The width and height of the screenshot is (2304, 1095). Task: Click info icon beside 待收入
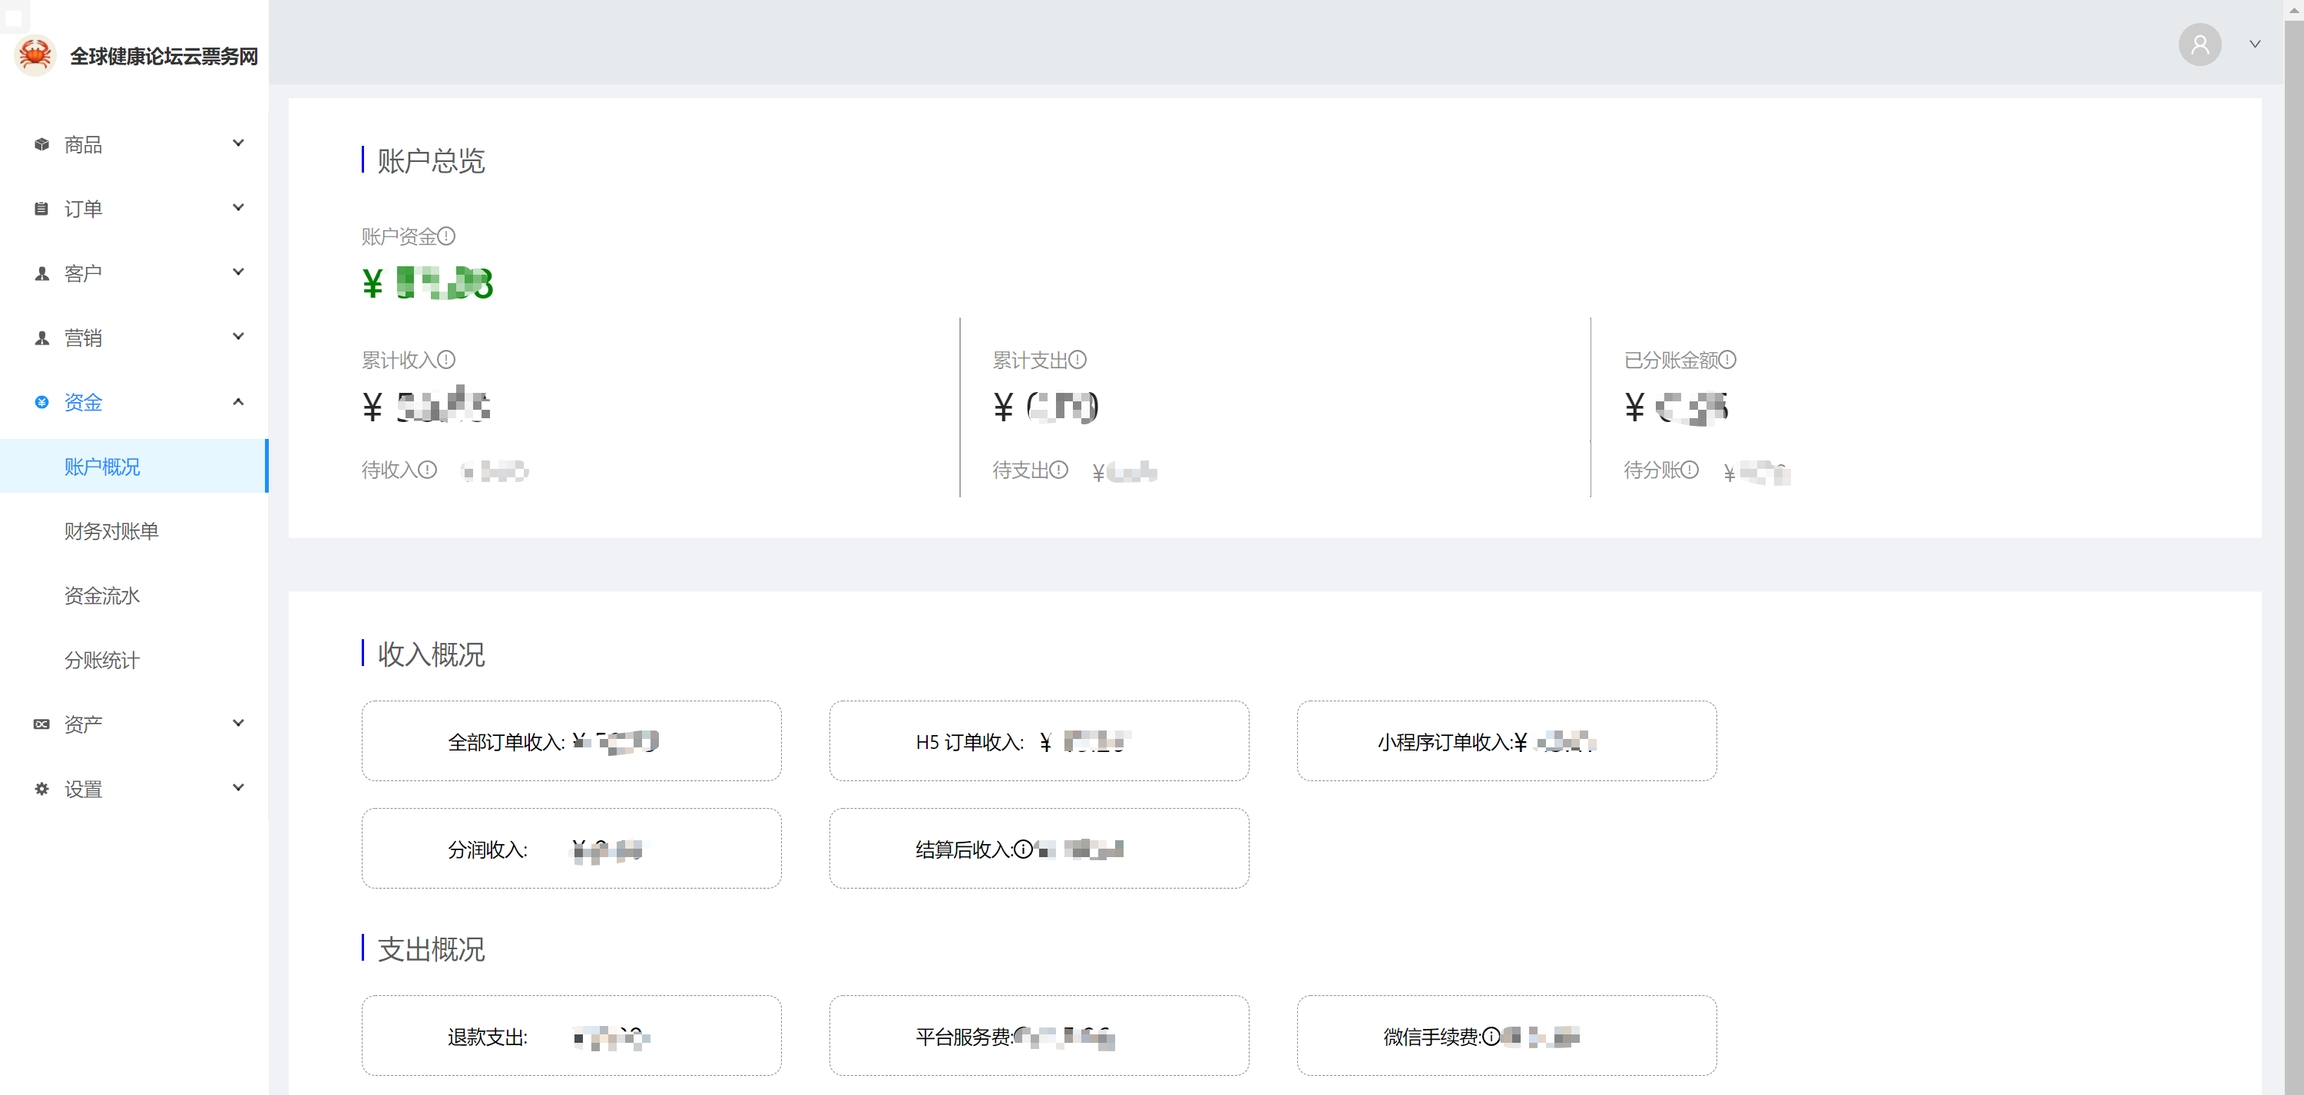coord(428,470)
